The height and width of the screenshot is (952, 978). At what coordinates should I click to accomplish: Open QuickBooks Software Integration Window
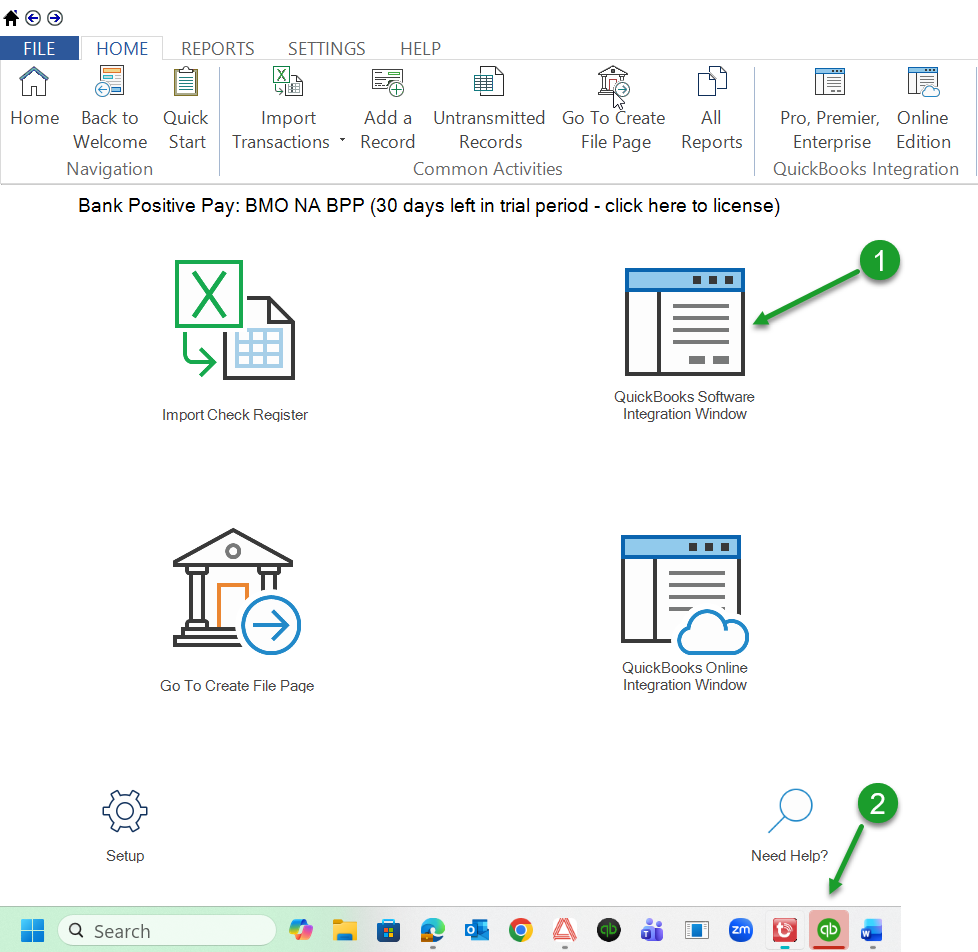(684, 321)
